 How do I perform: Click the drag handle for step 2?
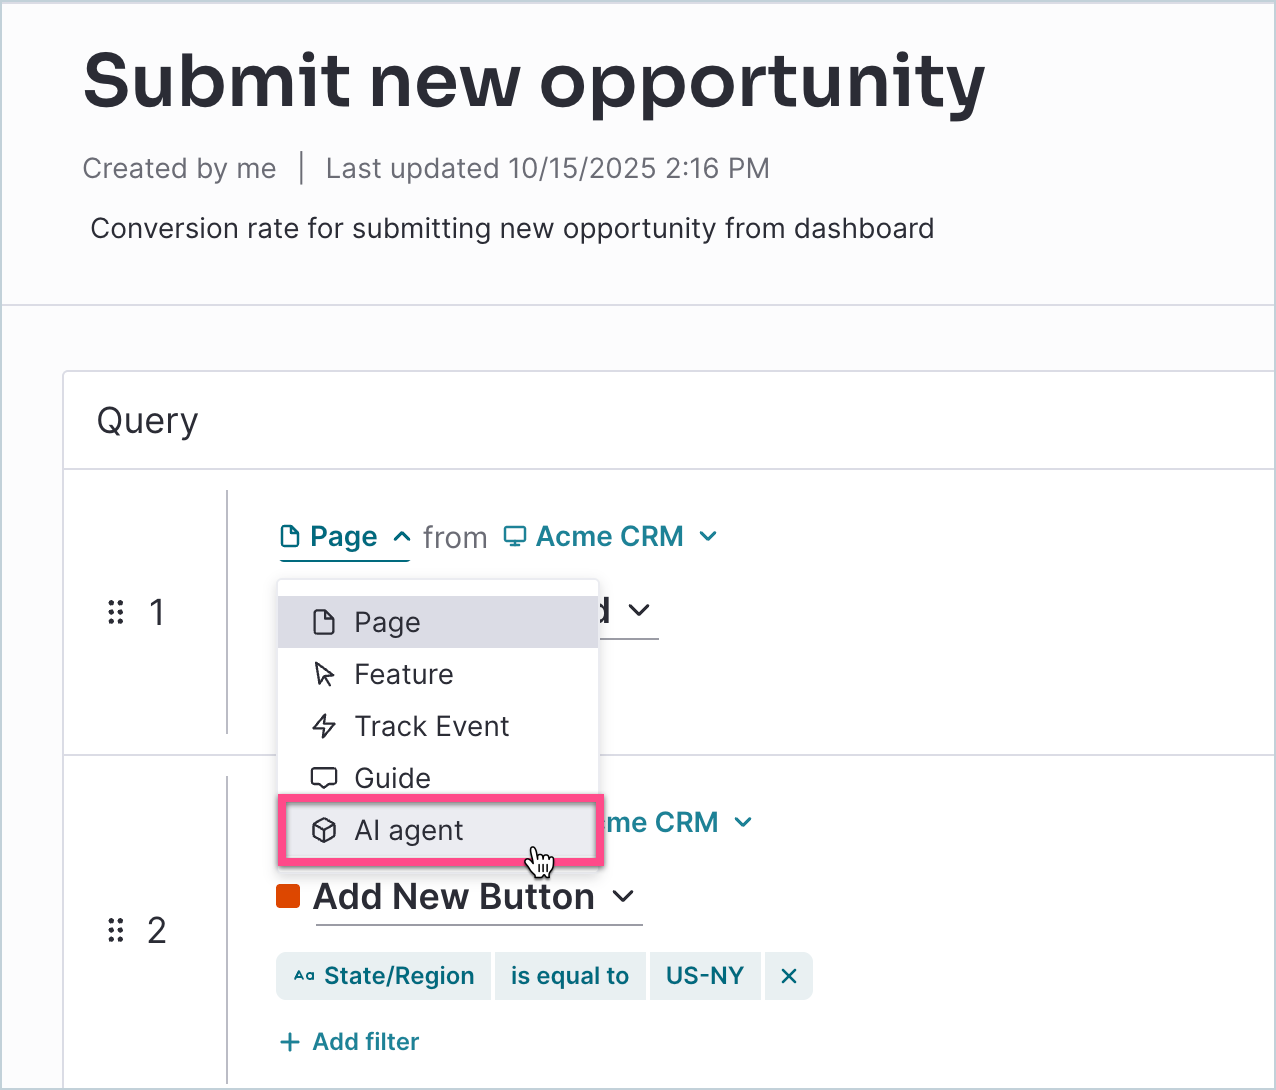coord(116,930)
